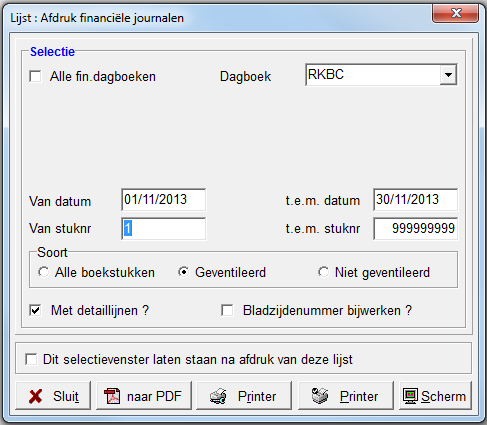
Task: Click the printer icon with the wrench
Action: [218, 396]
